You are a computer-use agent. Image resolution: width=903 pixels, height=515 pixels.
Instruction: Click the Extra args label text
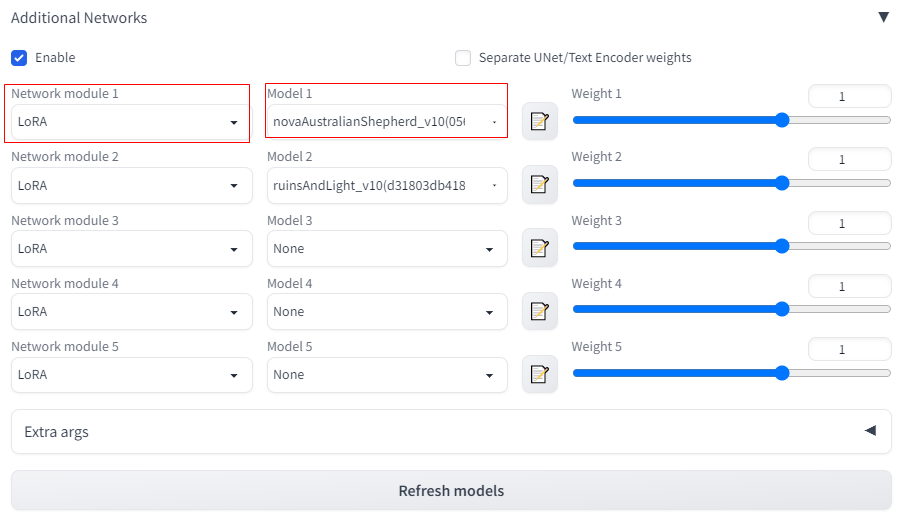point(56,432)
